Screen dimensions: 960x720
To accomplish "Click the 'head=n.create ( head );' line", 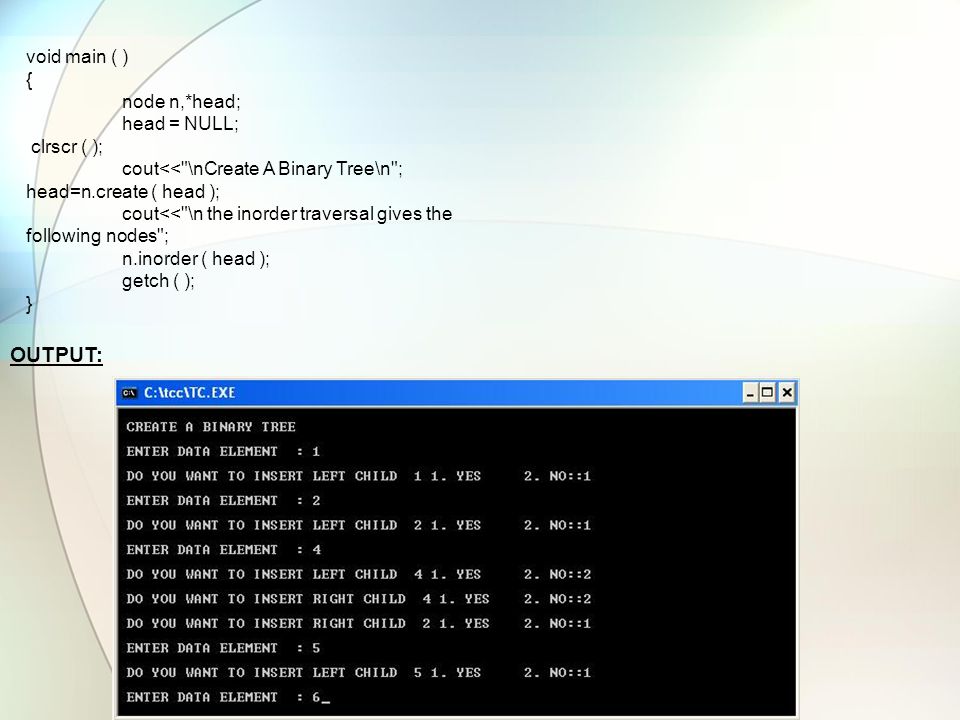I will (122, 192).
